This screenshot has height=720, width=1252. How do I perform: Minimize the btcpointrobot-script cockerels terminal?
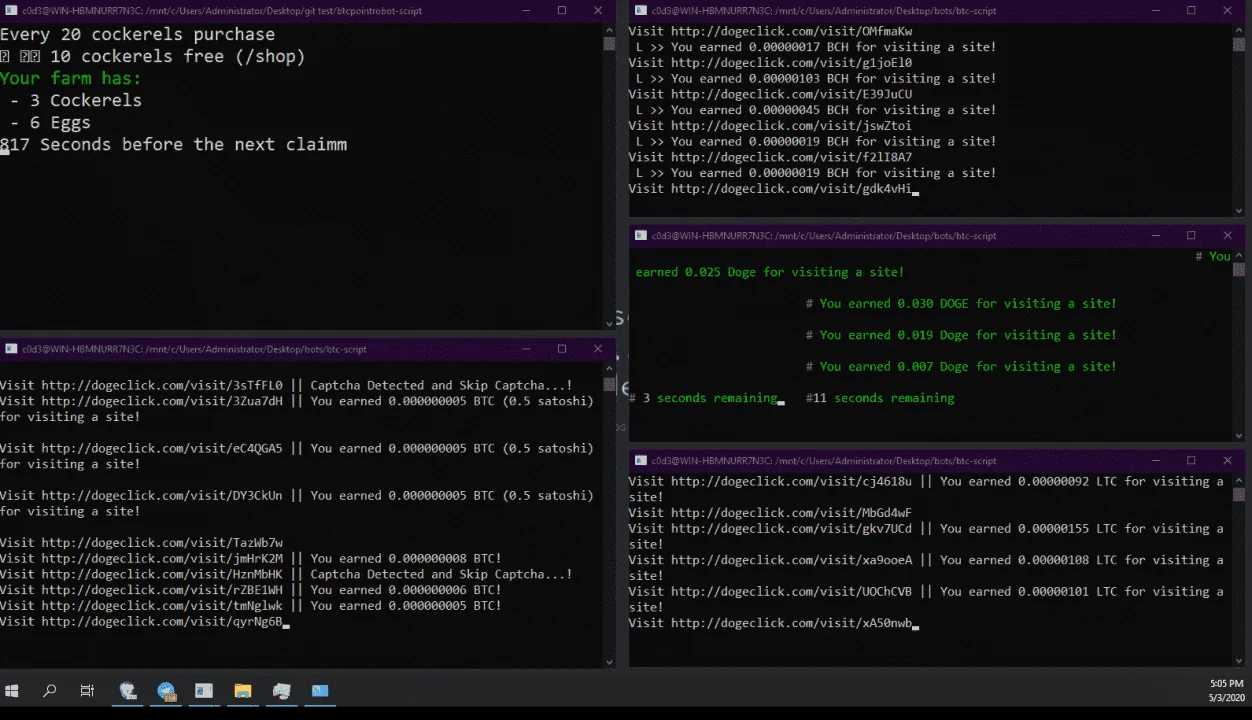pyautogui.click(x=527, y=10)
